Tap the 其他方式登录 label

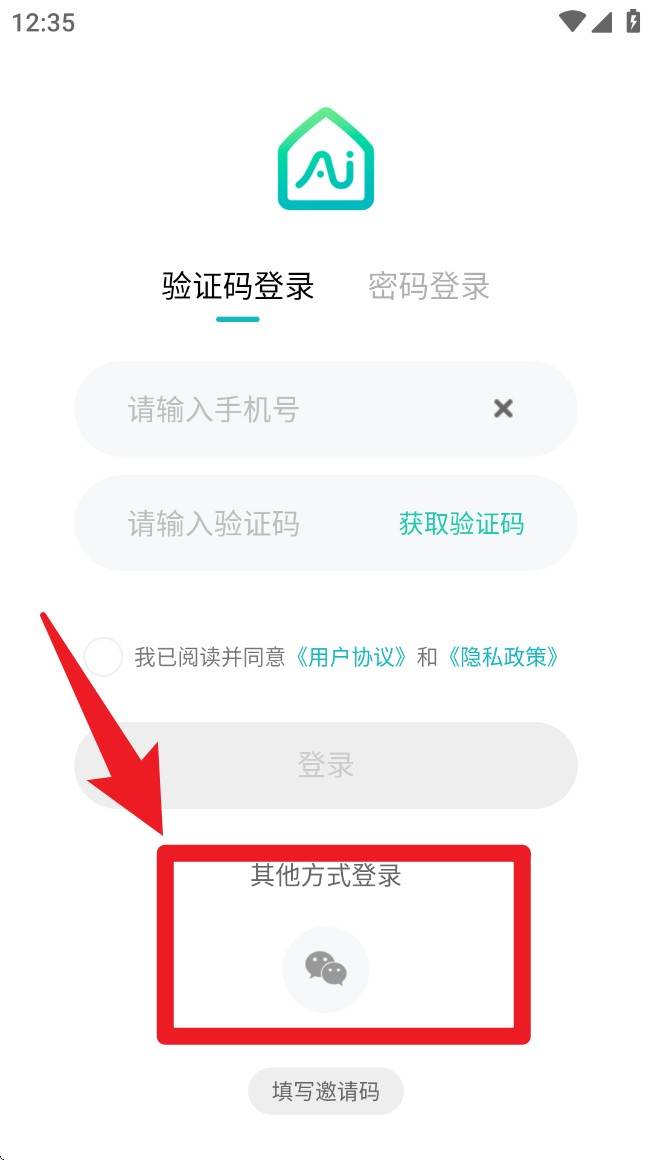[326, 876]
